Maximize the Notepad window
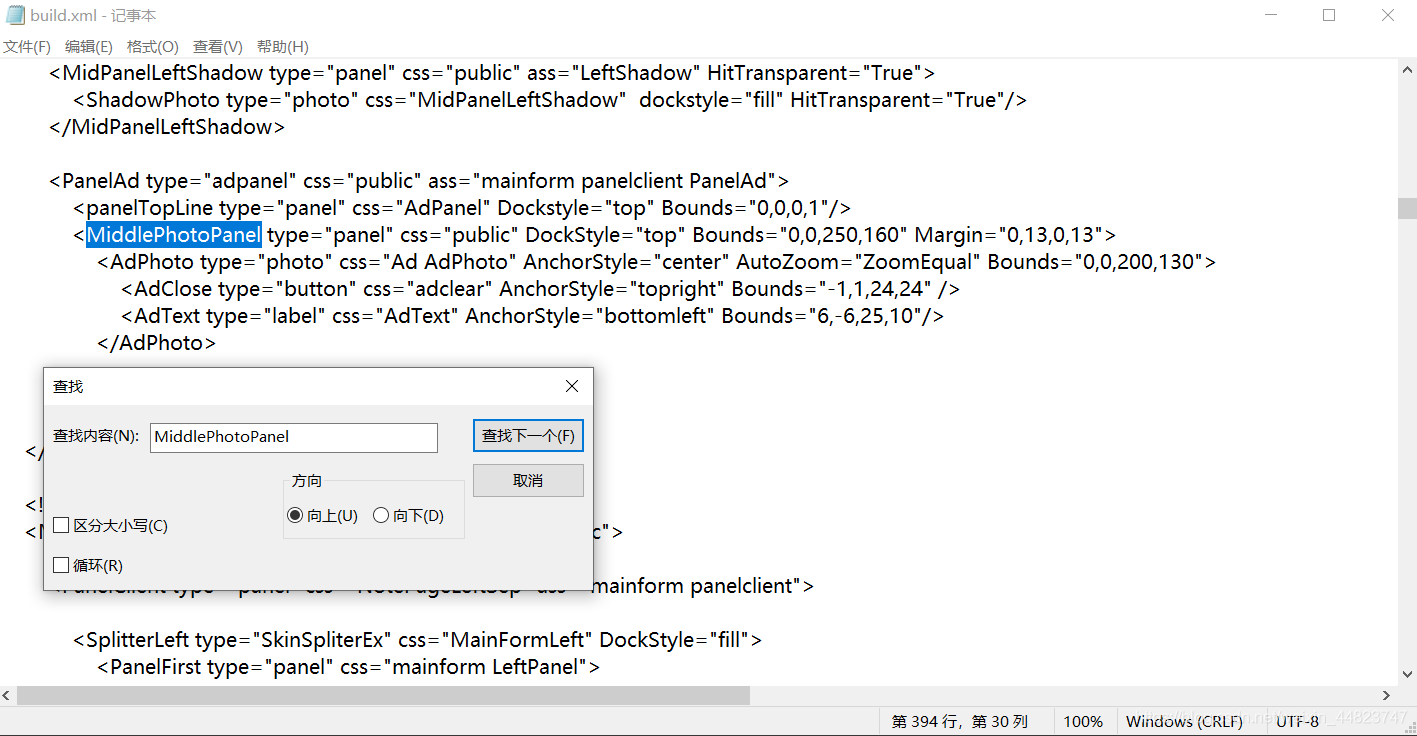1417x736 pixels. click(1329, 15)
